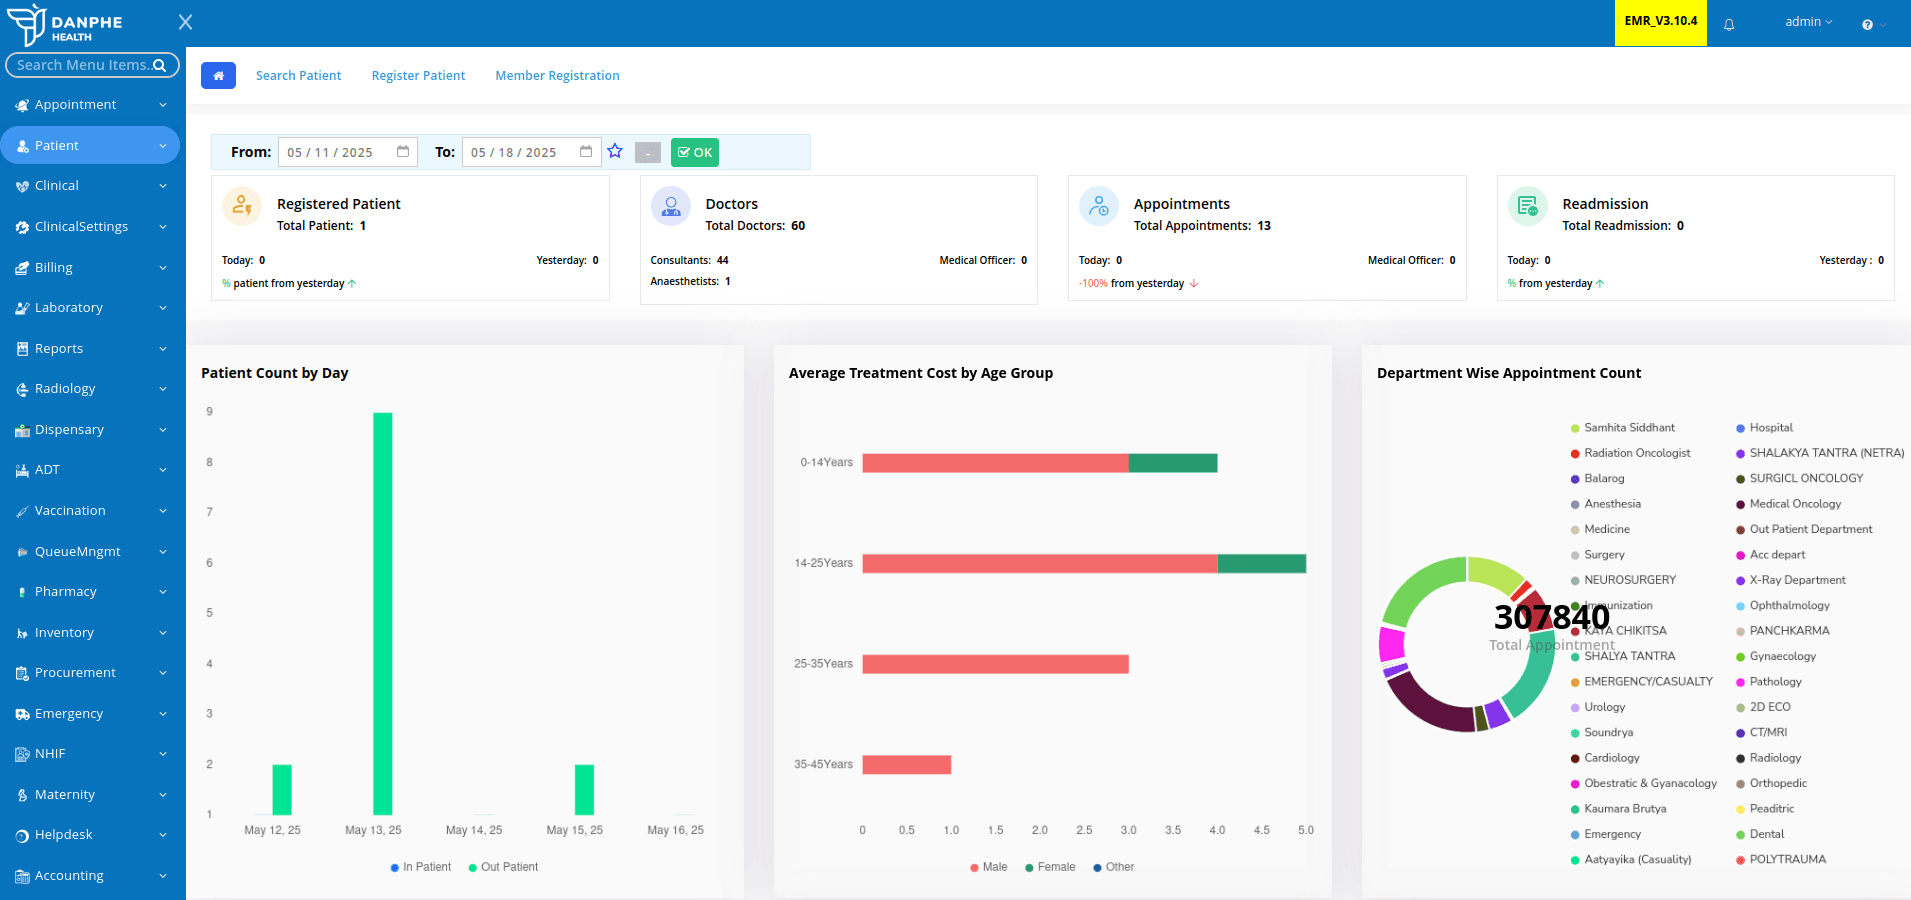The width and height of the screenshot is (1911, 900).
Task: Toggle the Female legend series
Action: [1050, 867]
